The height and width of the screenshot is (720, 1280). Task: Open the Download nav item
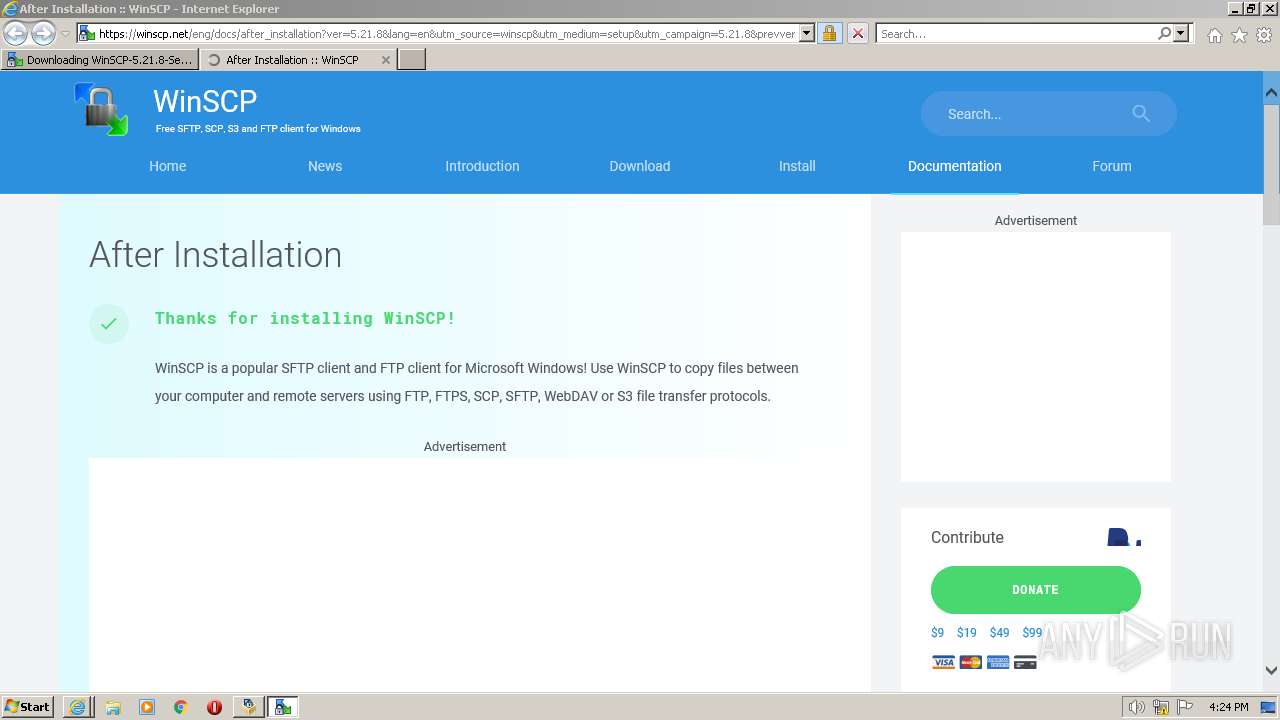[x=640, y=166]
